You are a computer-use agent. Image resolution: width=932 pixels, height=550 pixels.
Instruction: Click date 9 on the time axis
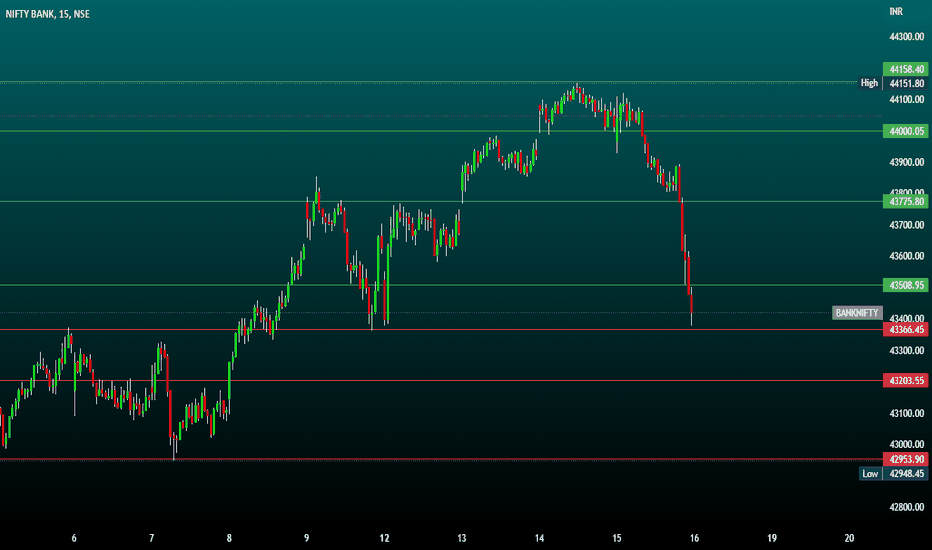point(307,538)
